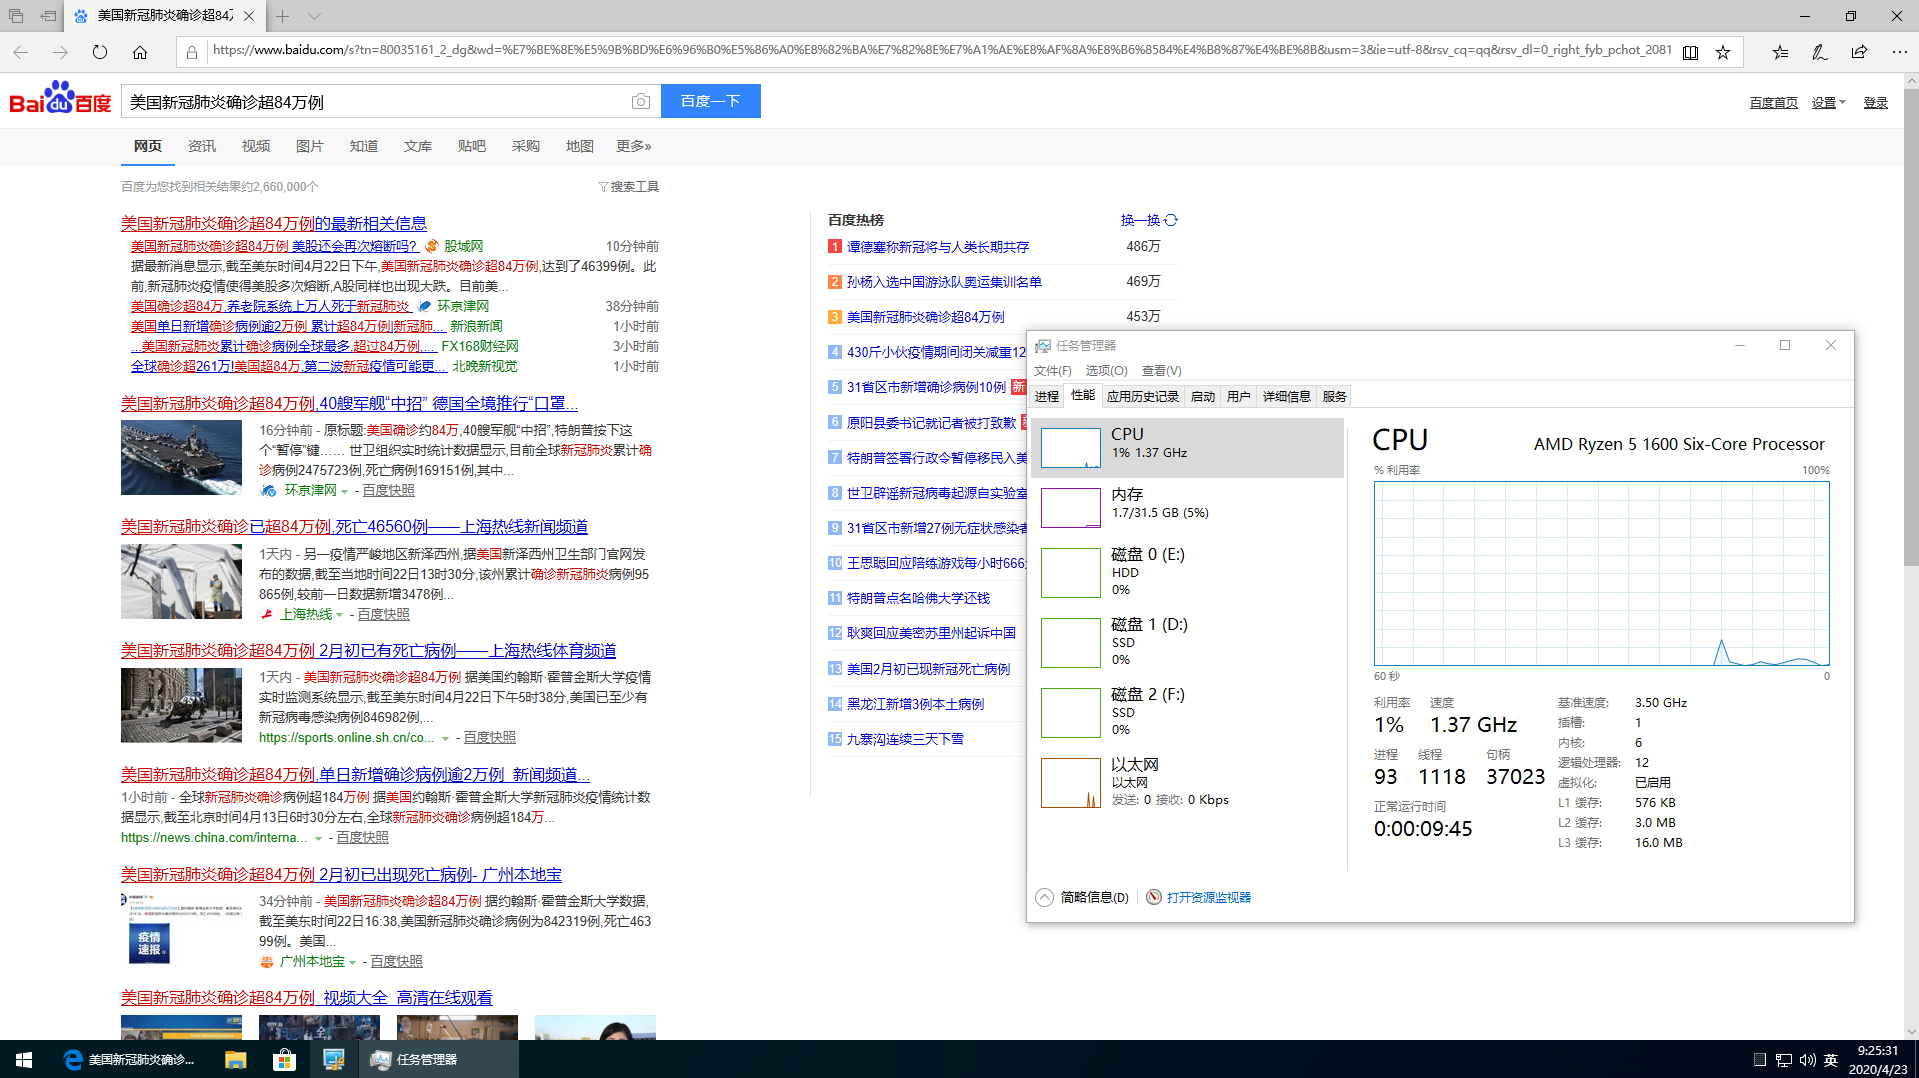Open the favorites hub icon
This screenshot has width=1919, height=1078.
pos(1780,52)
